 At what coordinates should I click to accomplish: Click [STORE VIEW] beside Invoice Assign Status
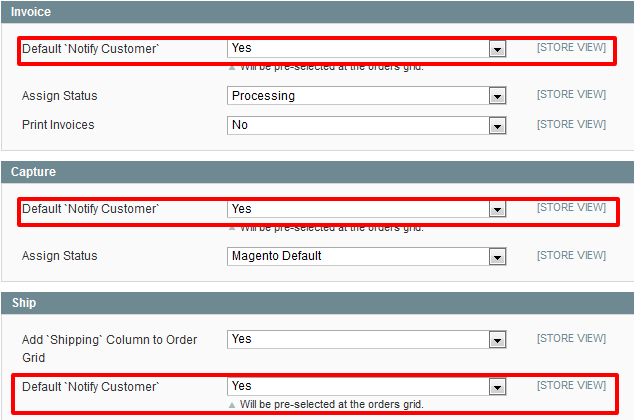(x=571, y=95)
